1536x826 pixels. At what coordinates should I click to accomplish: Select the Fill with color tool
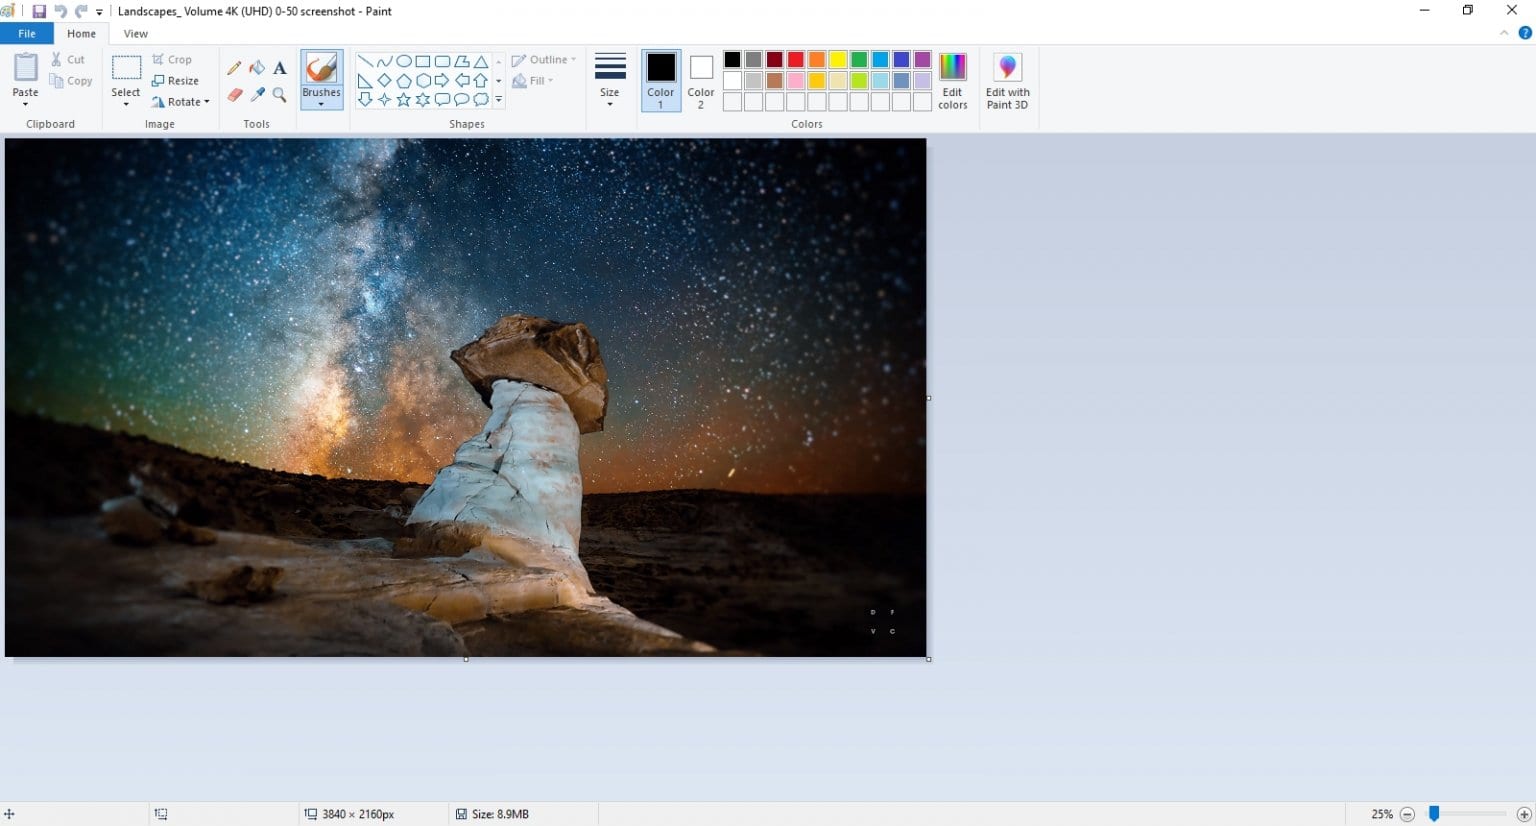click(x=256, y=68)
